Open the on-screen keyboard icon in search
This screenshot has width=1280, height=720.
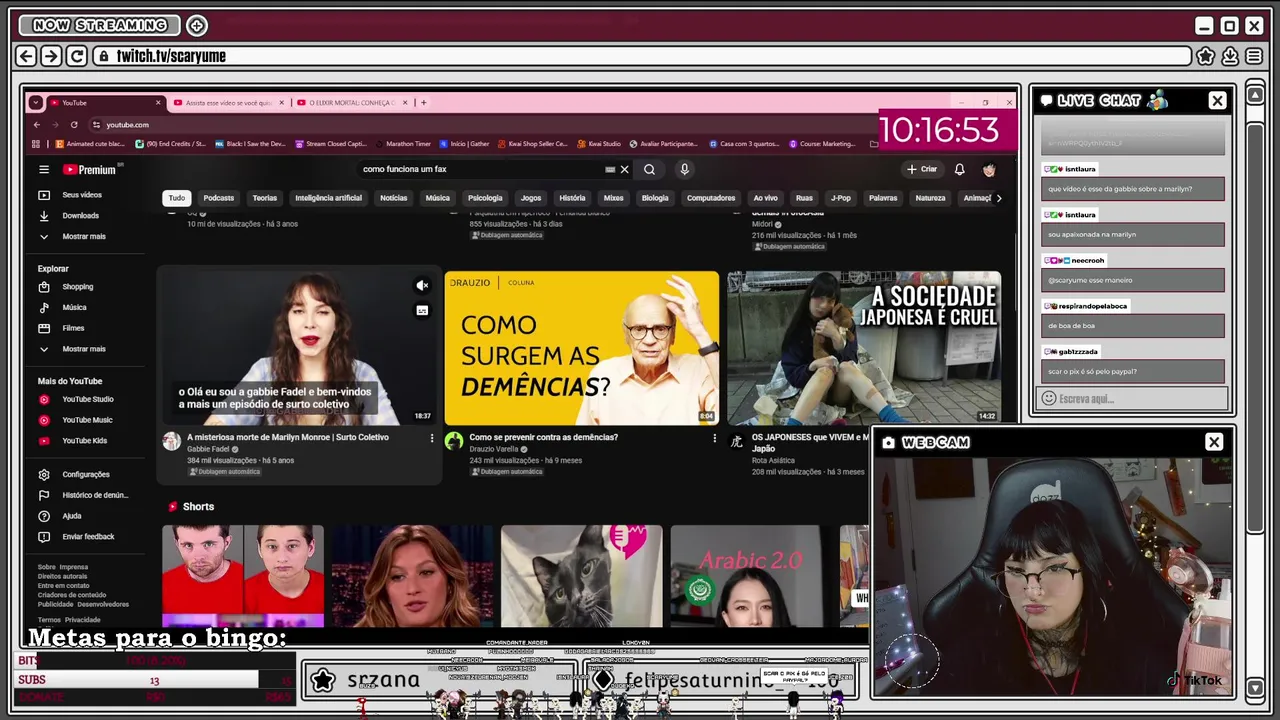[x=610, y=170]
